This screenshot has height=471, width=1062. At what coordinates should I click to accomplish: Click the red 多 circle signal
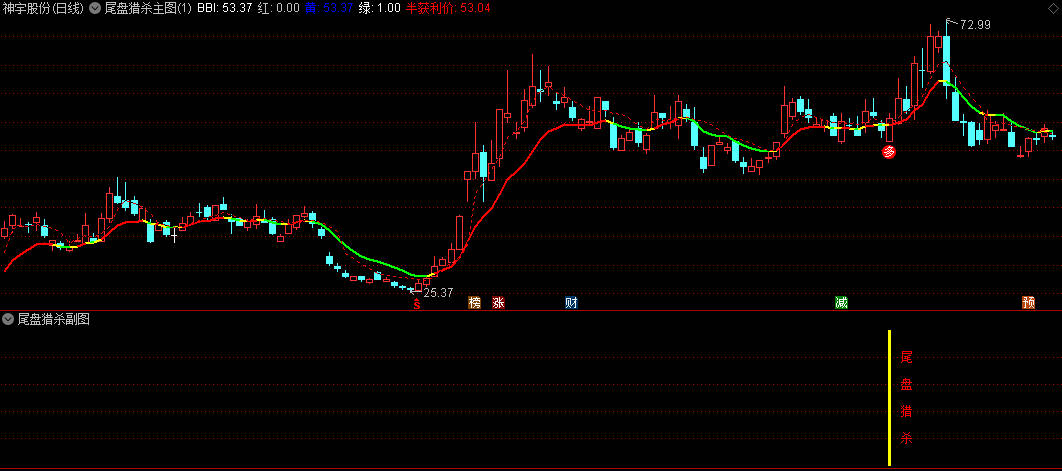coord(889,152)
